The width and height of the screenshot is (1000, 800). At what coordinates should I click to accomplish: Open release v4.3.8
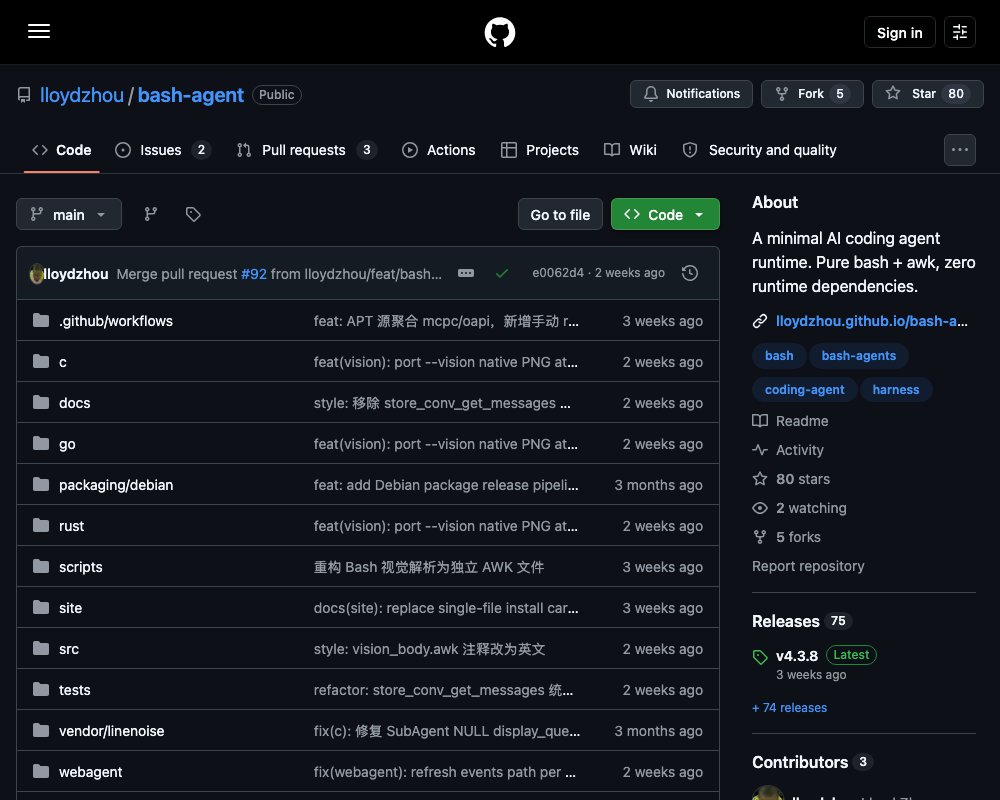click(797, 656)
